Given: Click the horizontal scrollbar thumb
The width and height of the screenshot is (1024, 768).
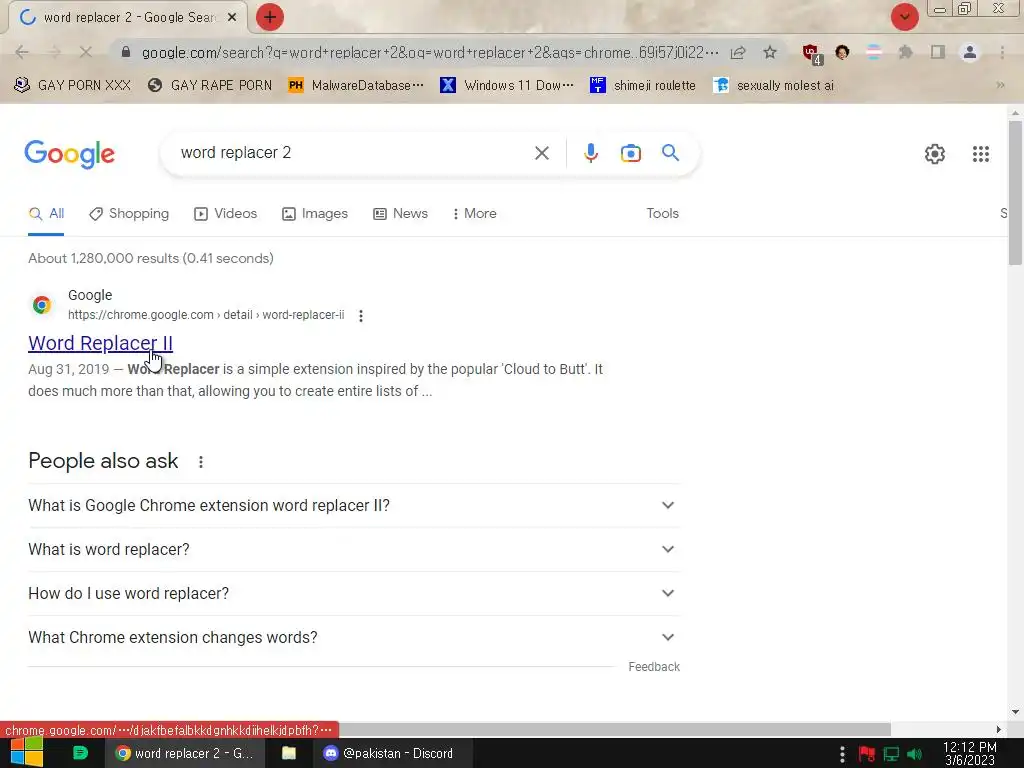Looking at the screenshot, I should tap(614, 729).
